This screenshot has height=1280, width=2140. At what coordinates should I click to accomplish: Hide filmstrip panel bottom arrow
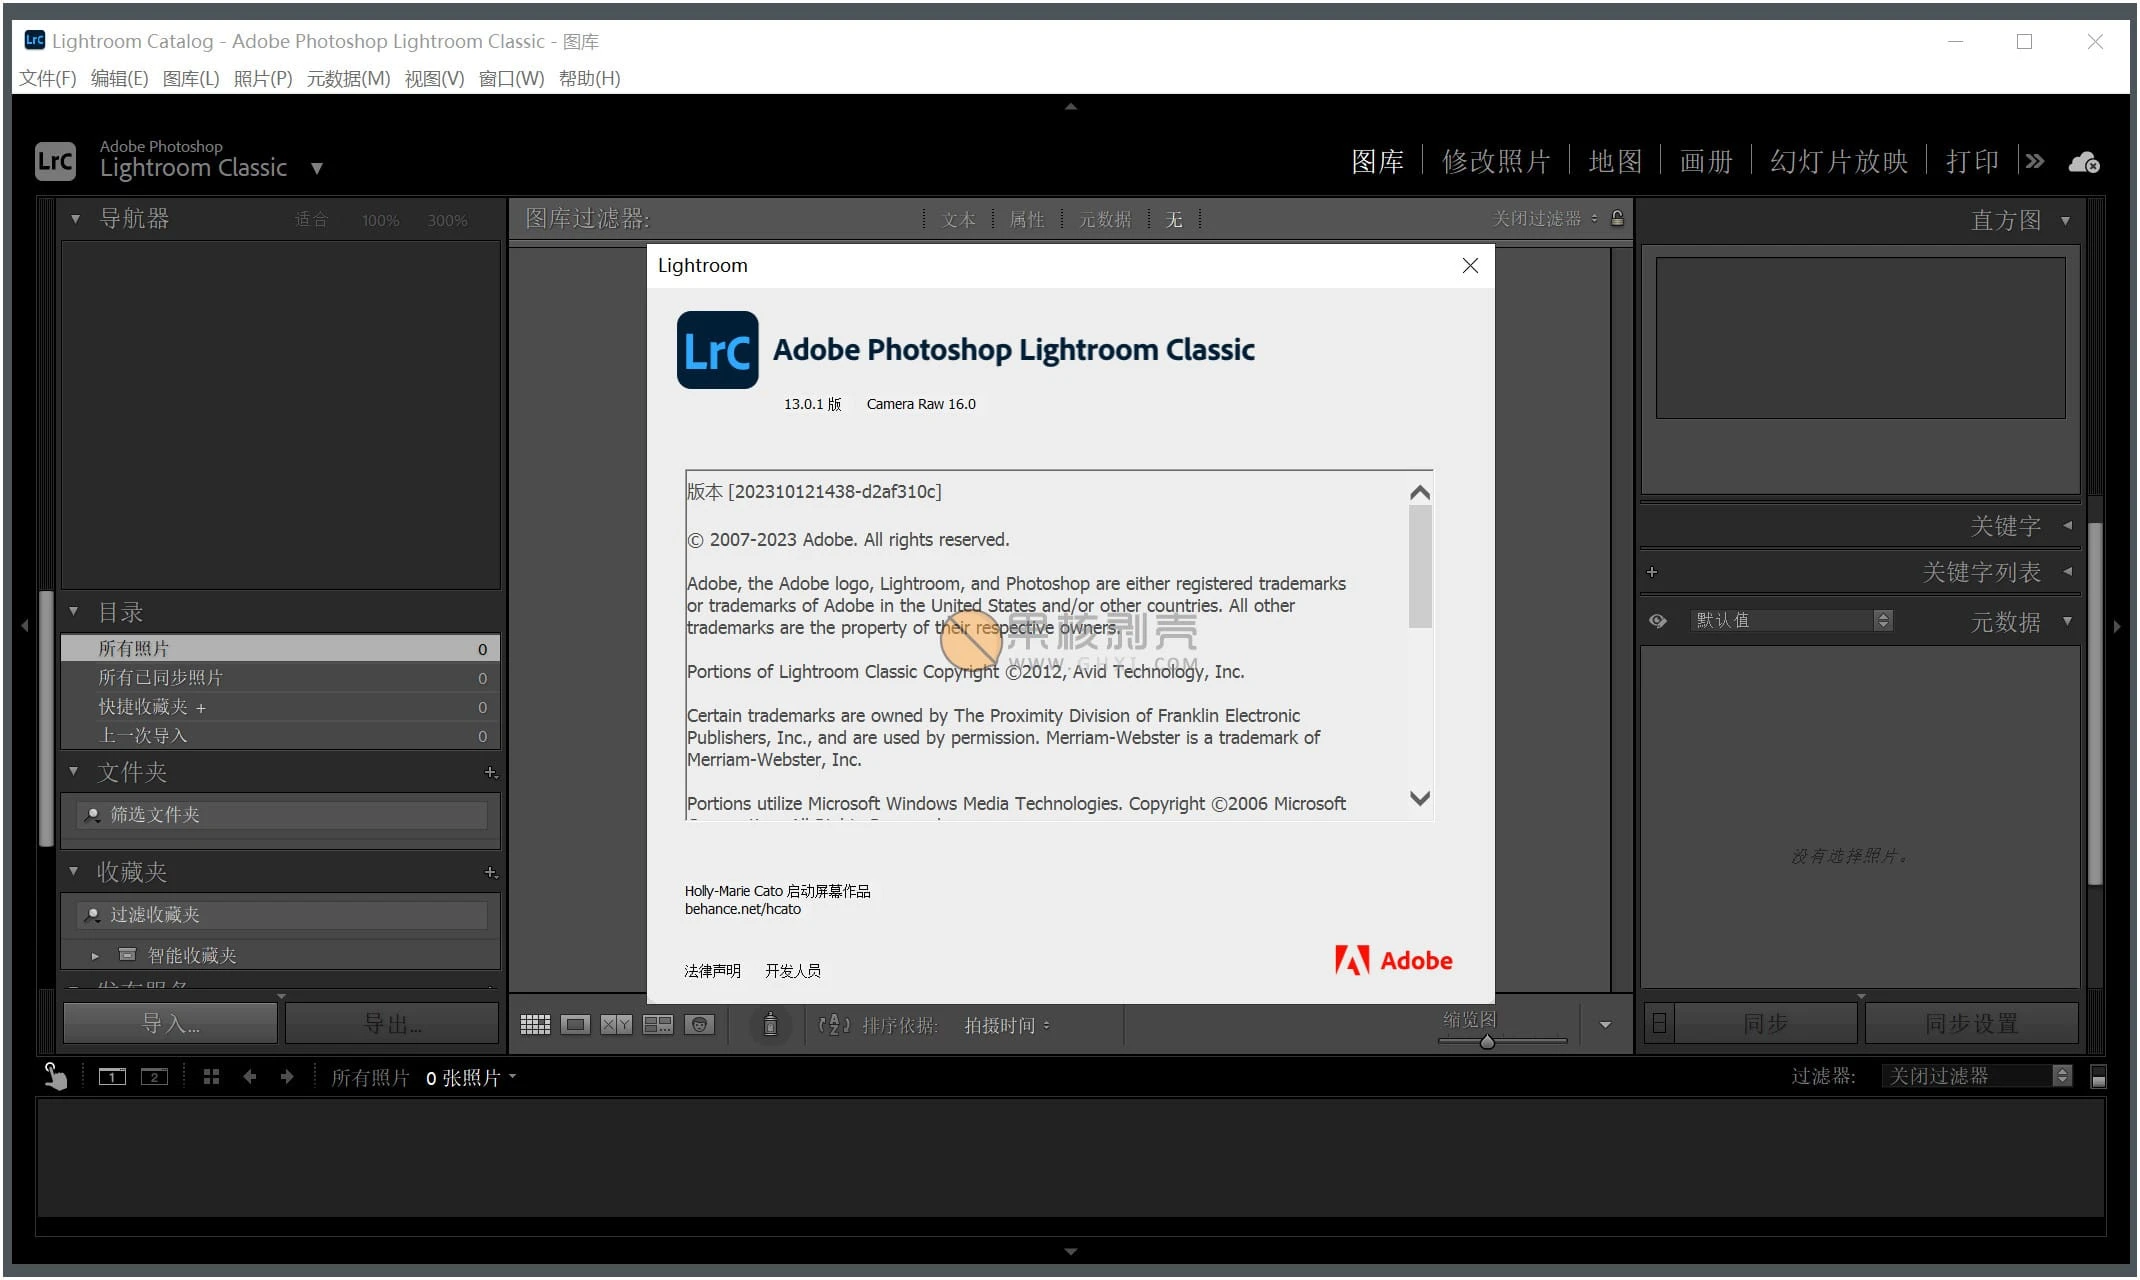point(1070,1251)
